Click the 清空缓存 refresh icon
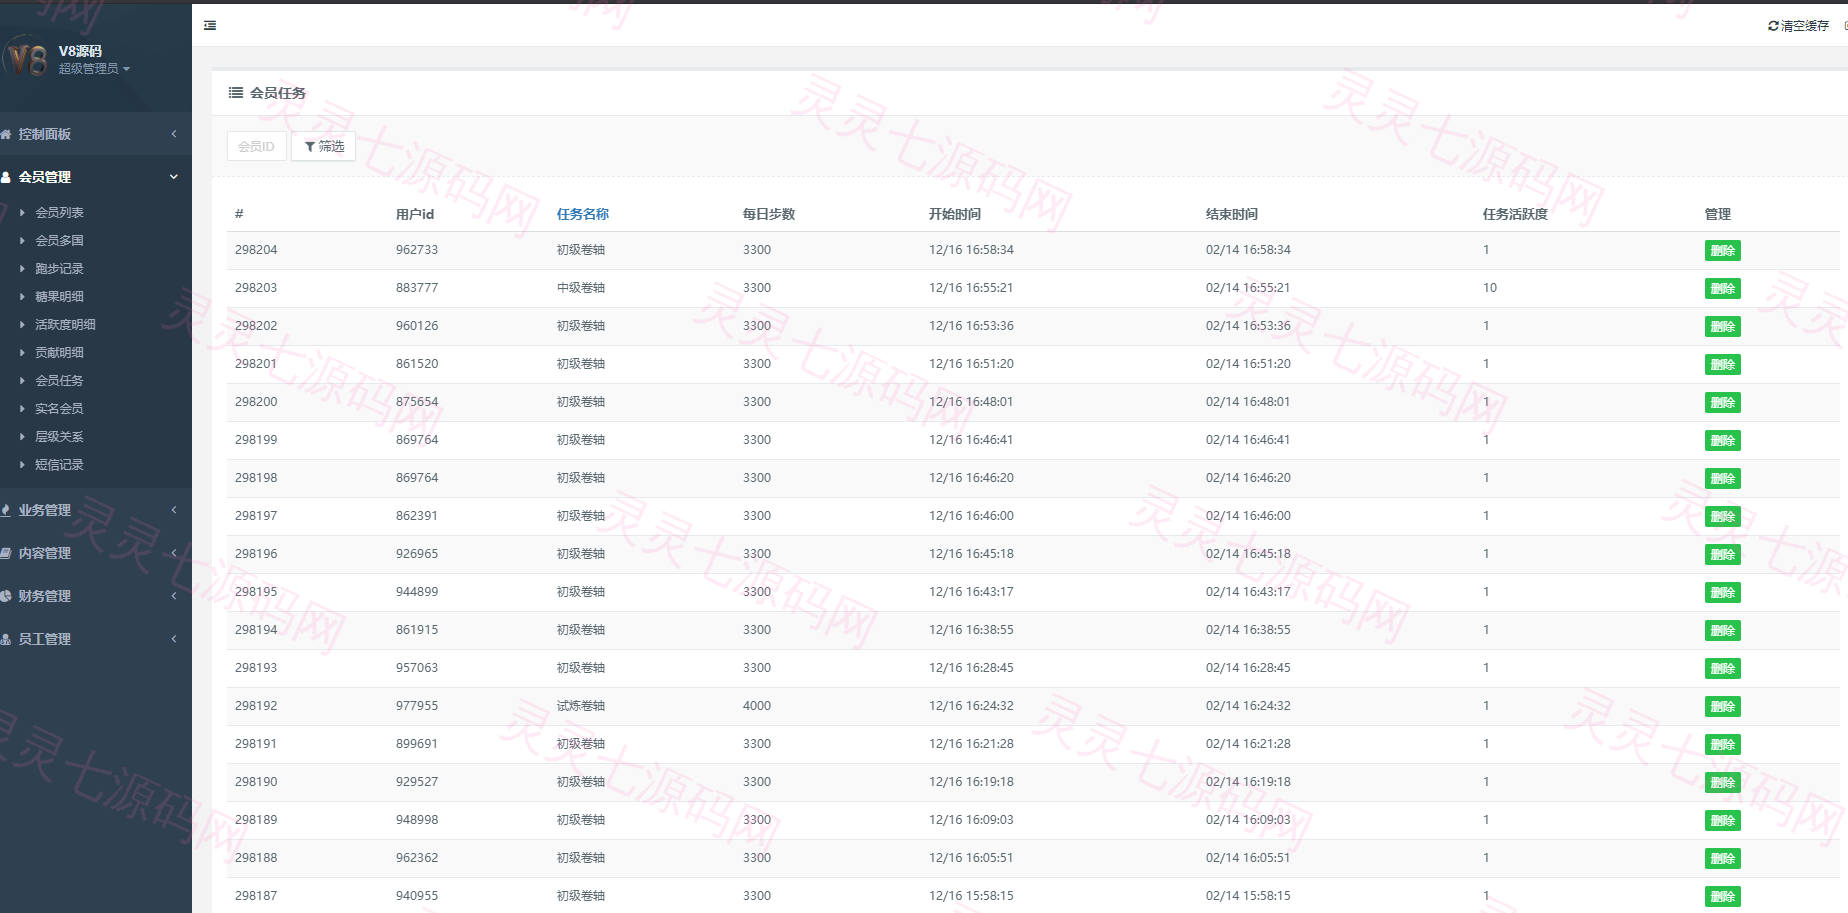1848x913 pixels. [x=1773, y=26]
